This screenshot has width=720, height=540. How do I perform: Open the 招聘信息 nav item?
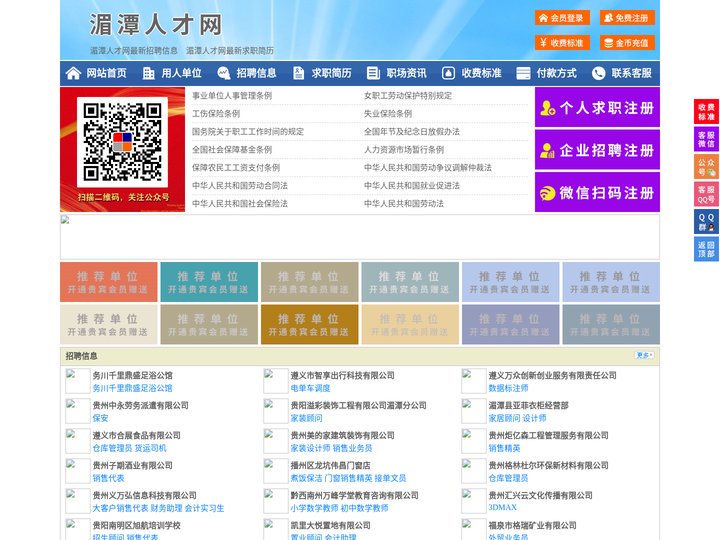[256, 73]
